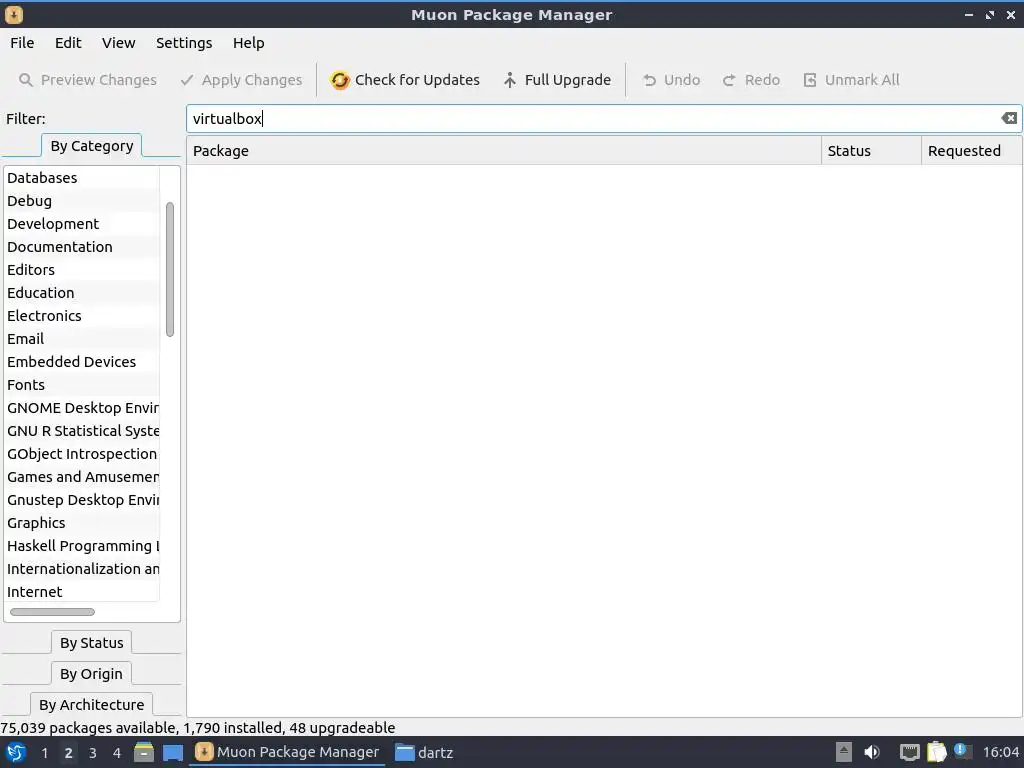Open the File menu
1024x768 pixels.
(x=22, y=43)
